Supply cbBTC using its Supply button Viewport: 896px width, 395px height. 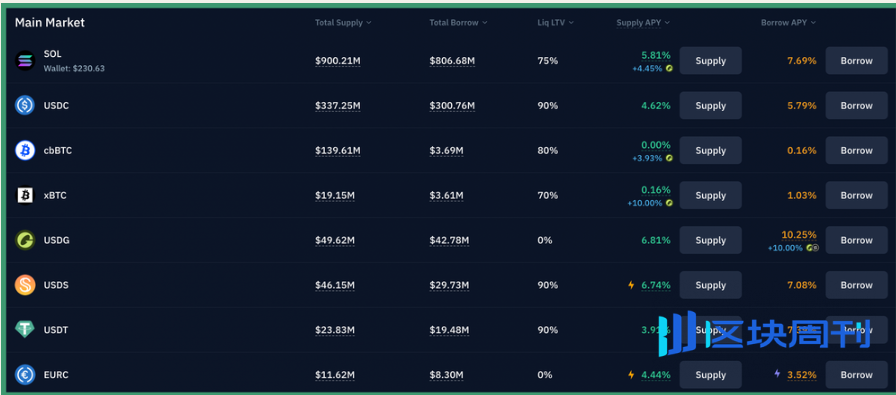click(x=710, y=150)
